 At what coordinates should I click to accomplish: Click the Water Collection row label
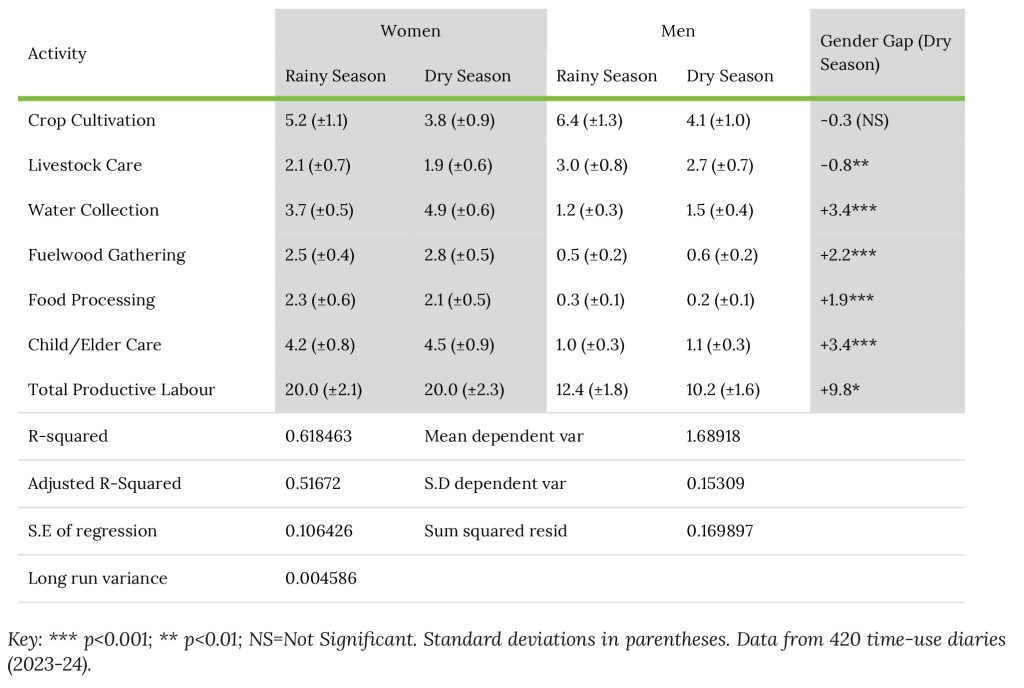93,210
